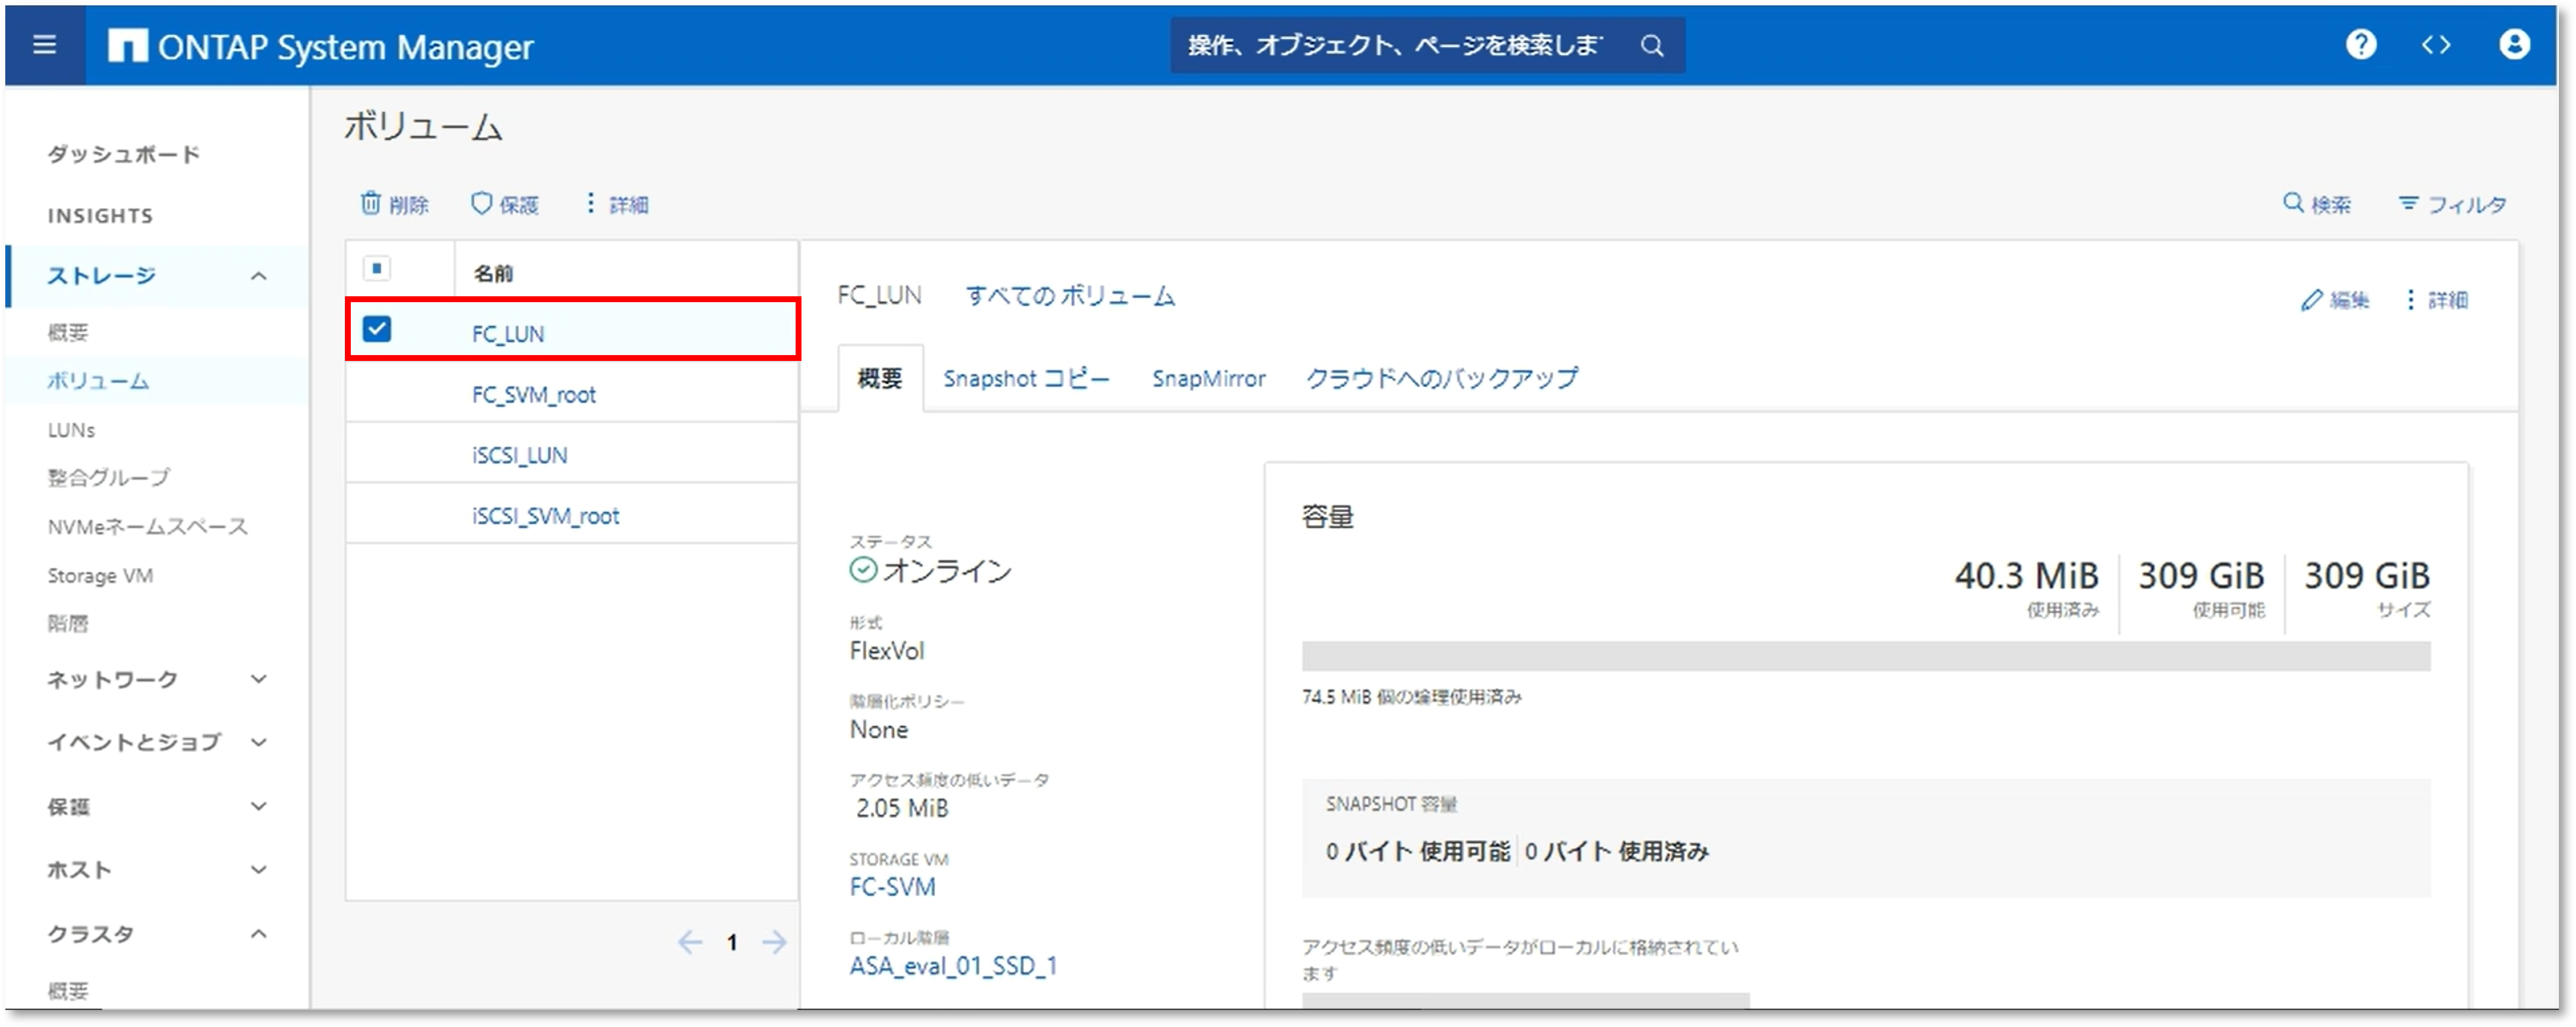Open 階層 in the sidebar
Viewport: 2576px width, 1027px height.
[68, 624]
